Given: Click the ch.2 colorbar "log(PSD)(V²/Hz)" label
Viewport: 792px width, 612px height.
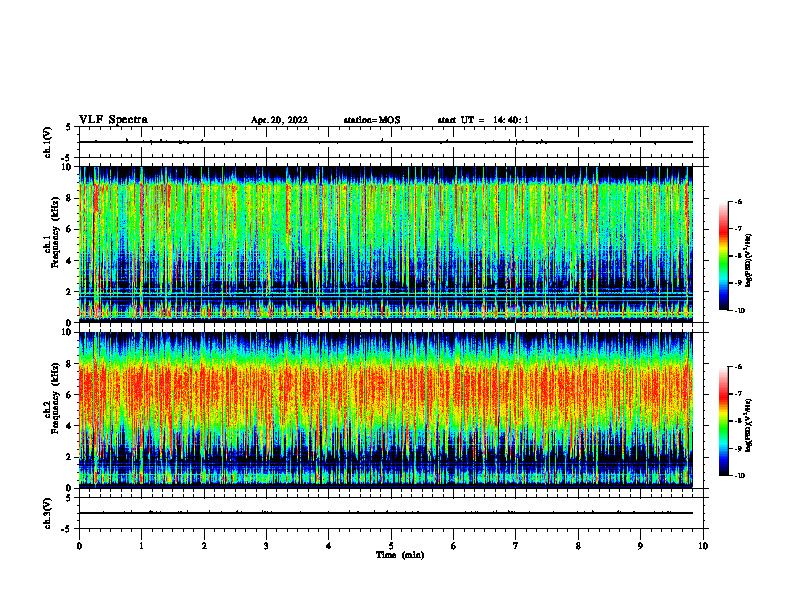Looking at the screenshot, I should [749, 424].
